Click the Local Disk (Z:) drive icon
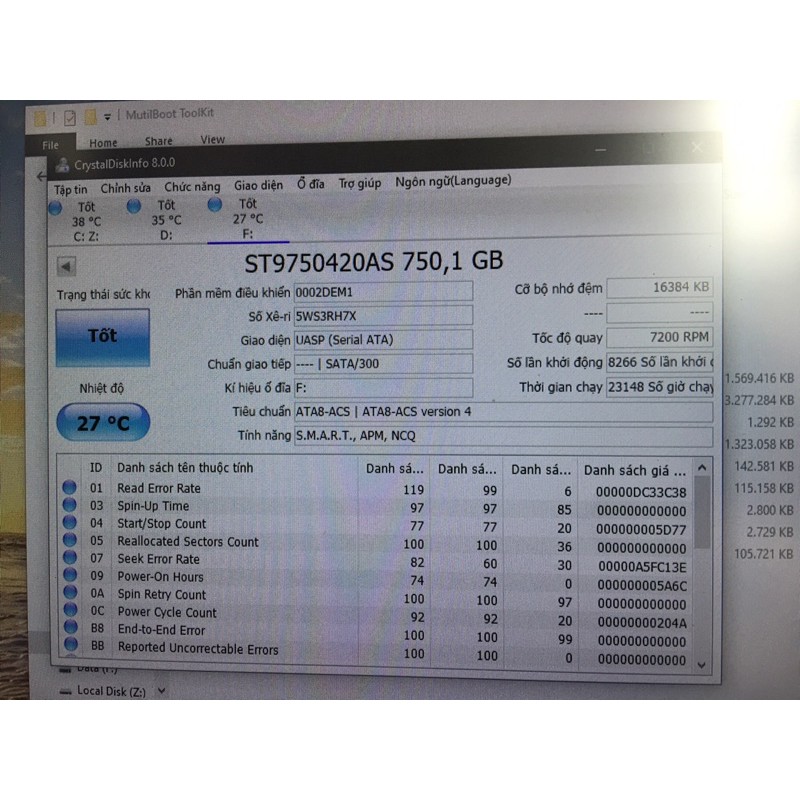The image size is (800, 800). point(65,691)
